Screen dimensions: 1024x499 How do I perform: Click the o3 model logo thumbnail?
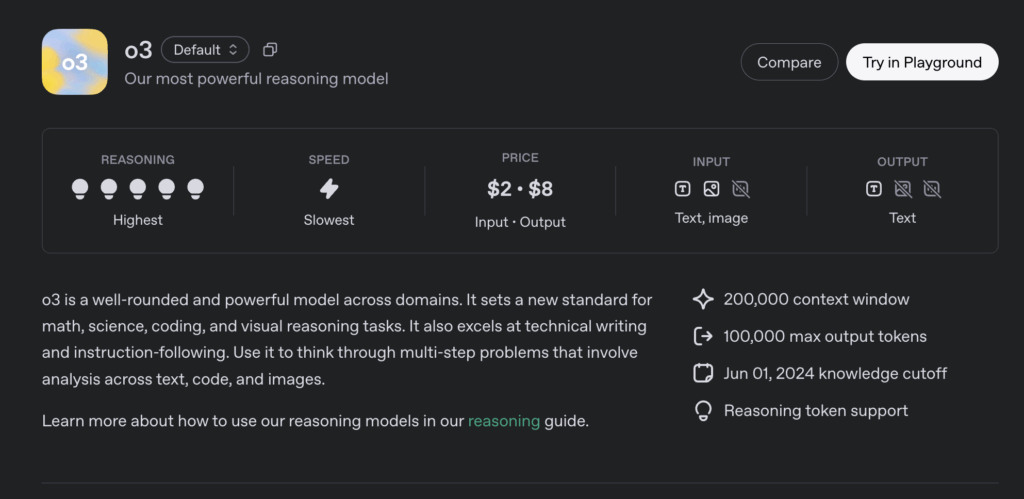(74, 62)
